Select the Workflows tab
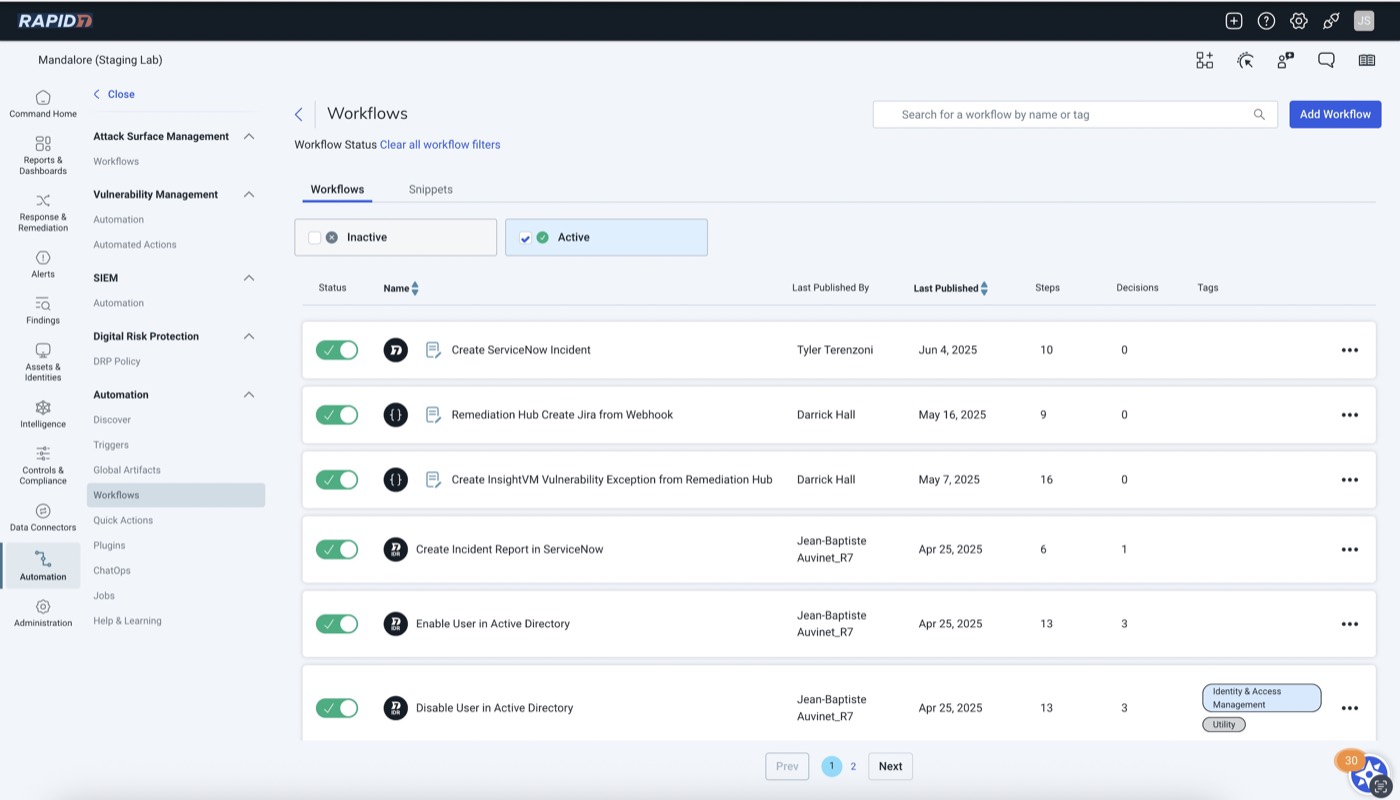The width and height of the screenshot is (1400, 800). tap(337, 189)
